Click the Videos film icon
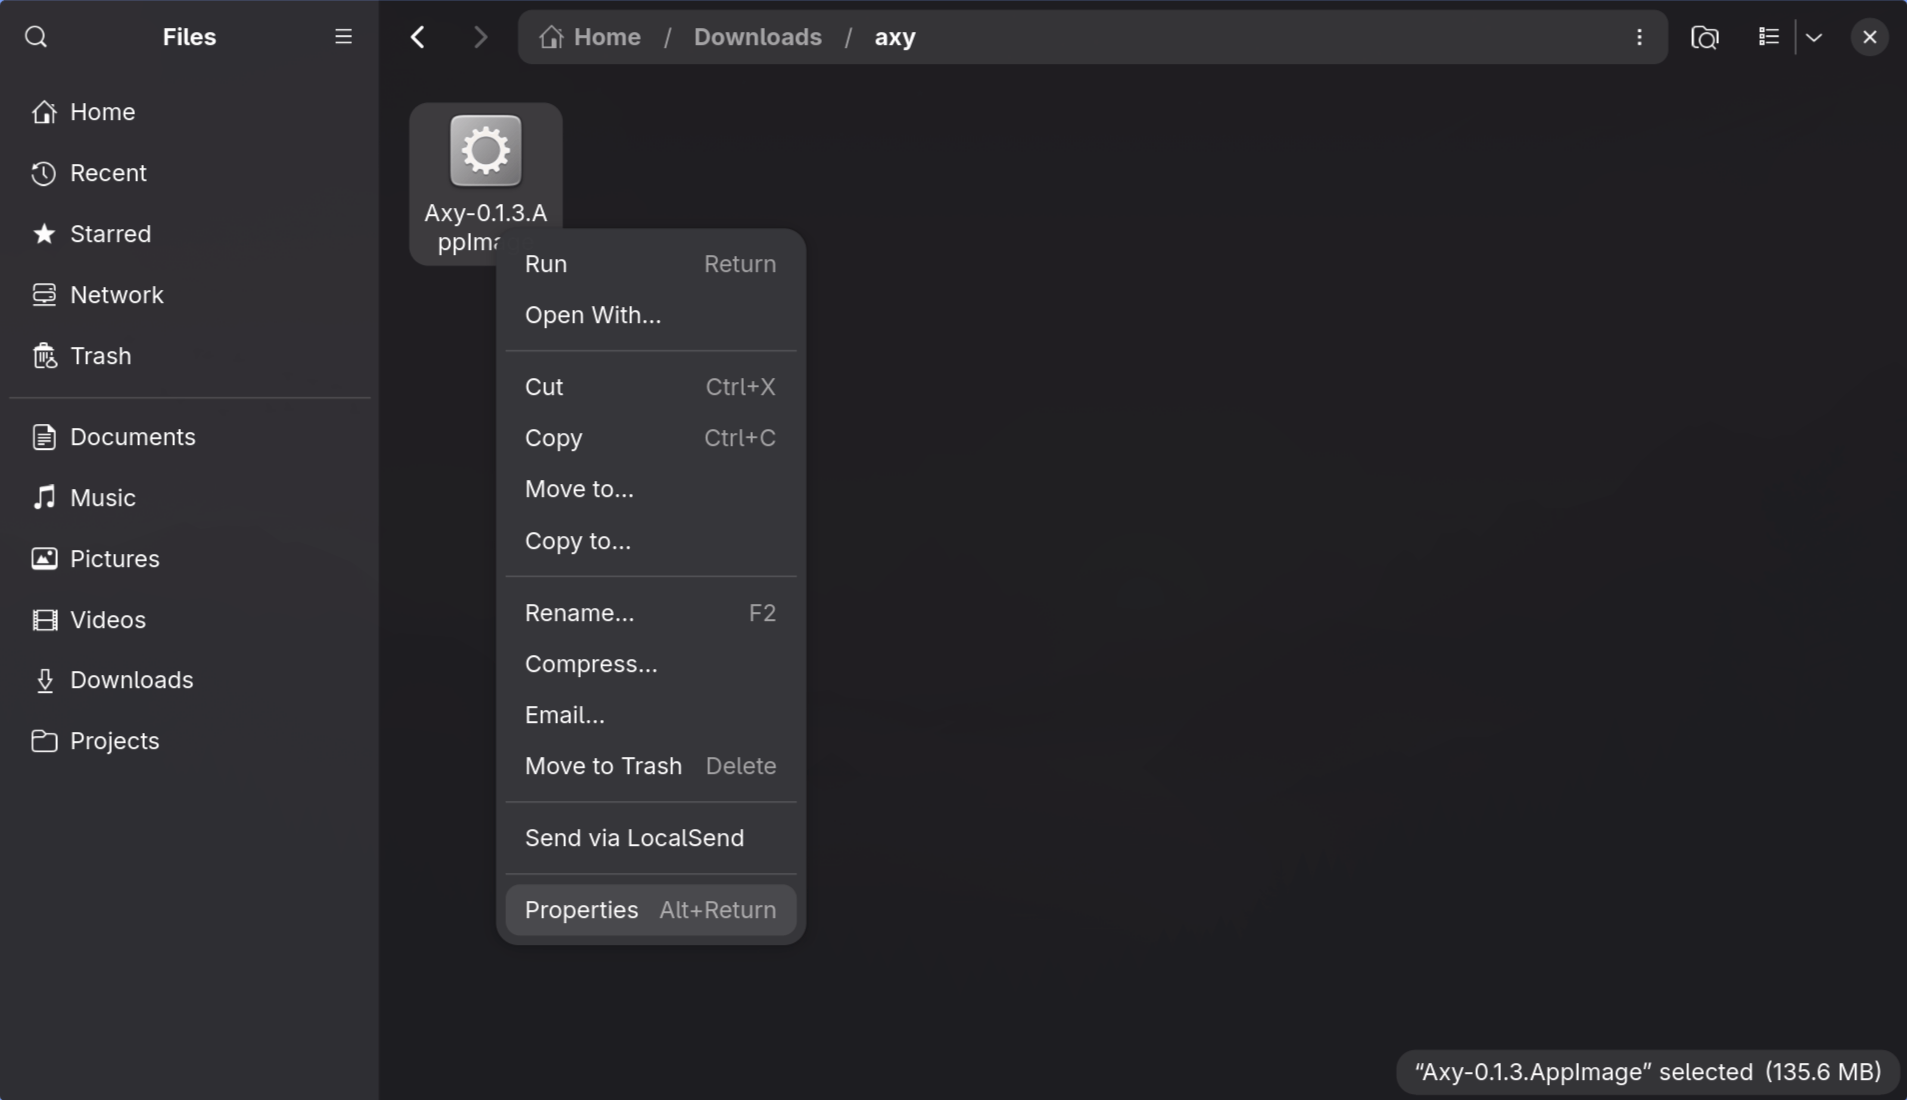This screenshot has height=1100, width=1907. pyautogui.click(x=44, y=620)
